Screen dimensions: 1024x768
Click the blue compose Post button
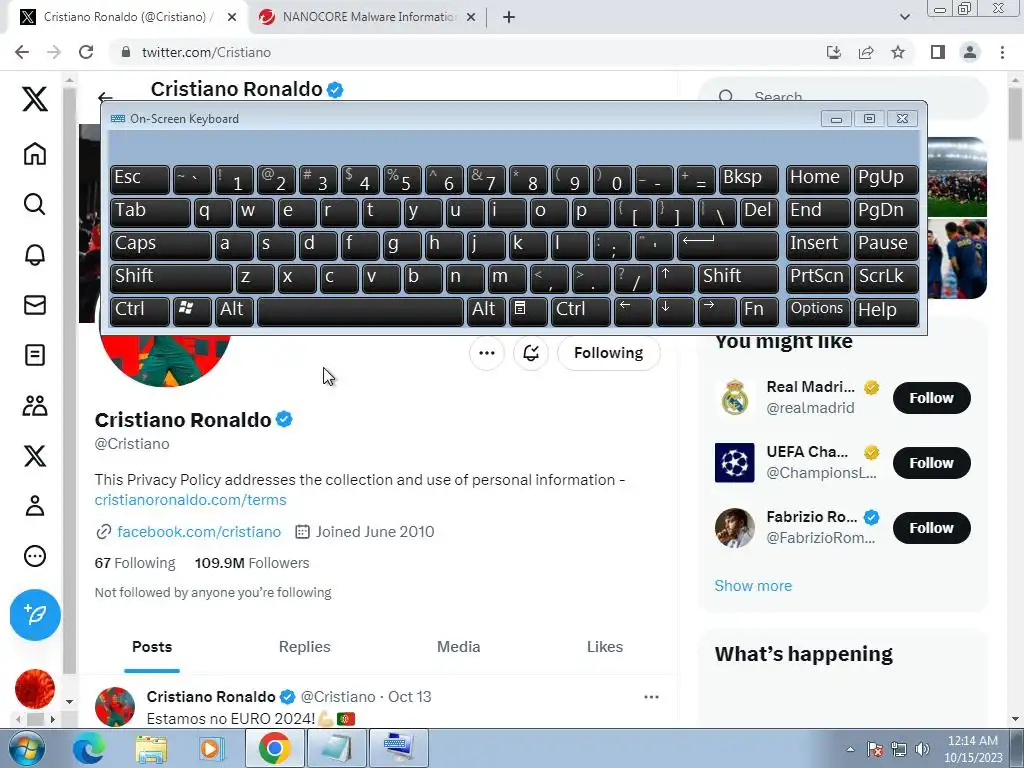[35, 615]
